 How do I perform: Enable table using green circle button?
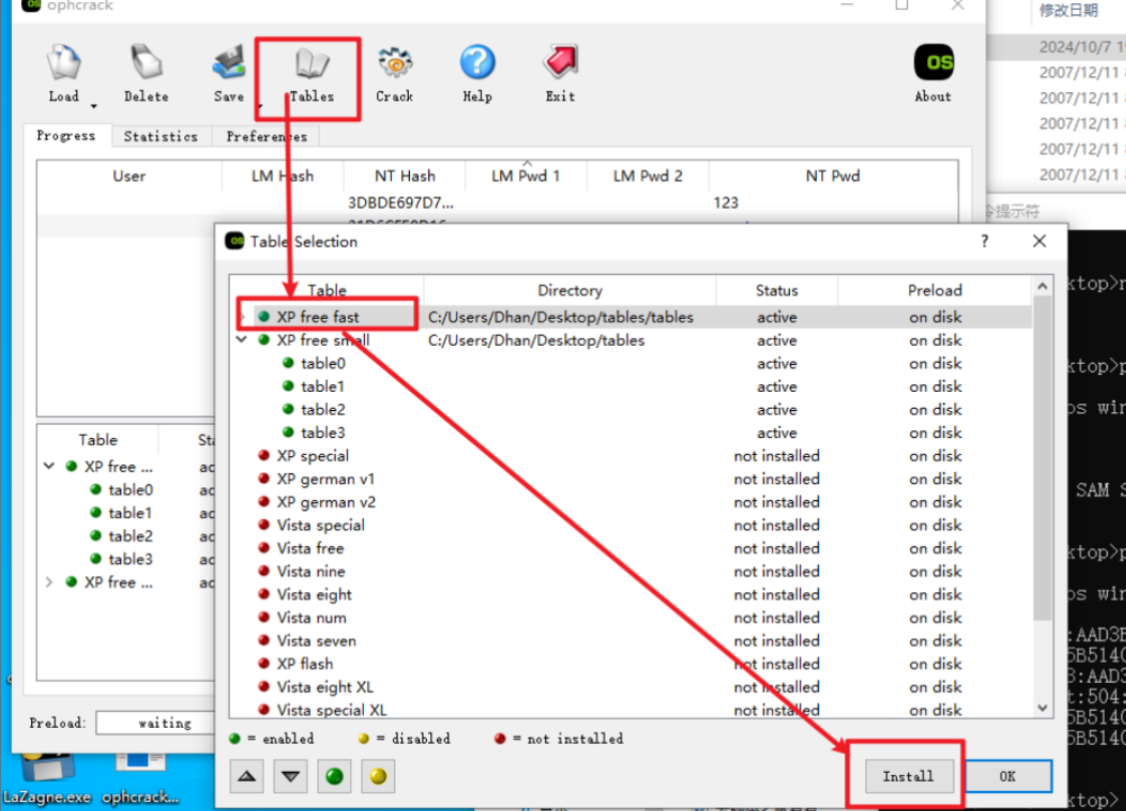pos(334,777)
